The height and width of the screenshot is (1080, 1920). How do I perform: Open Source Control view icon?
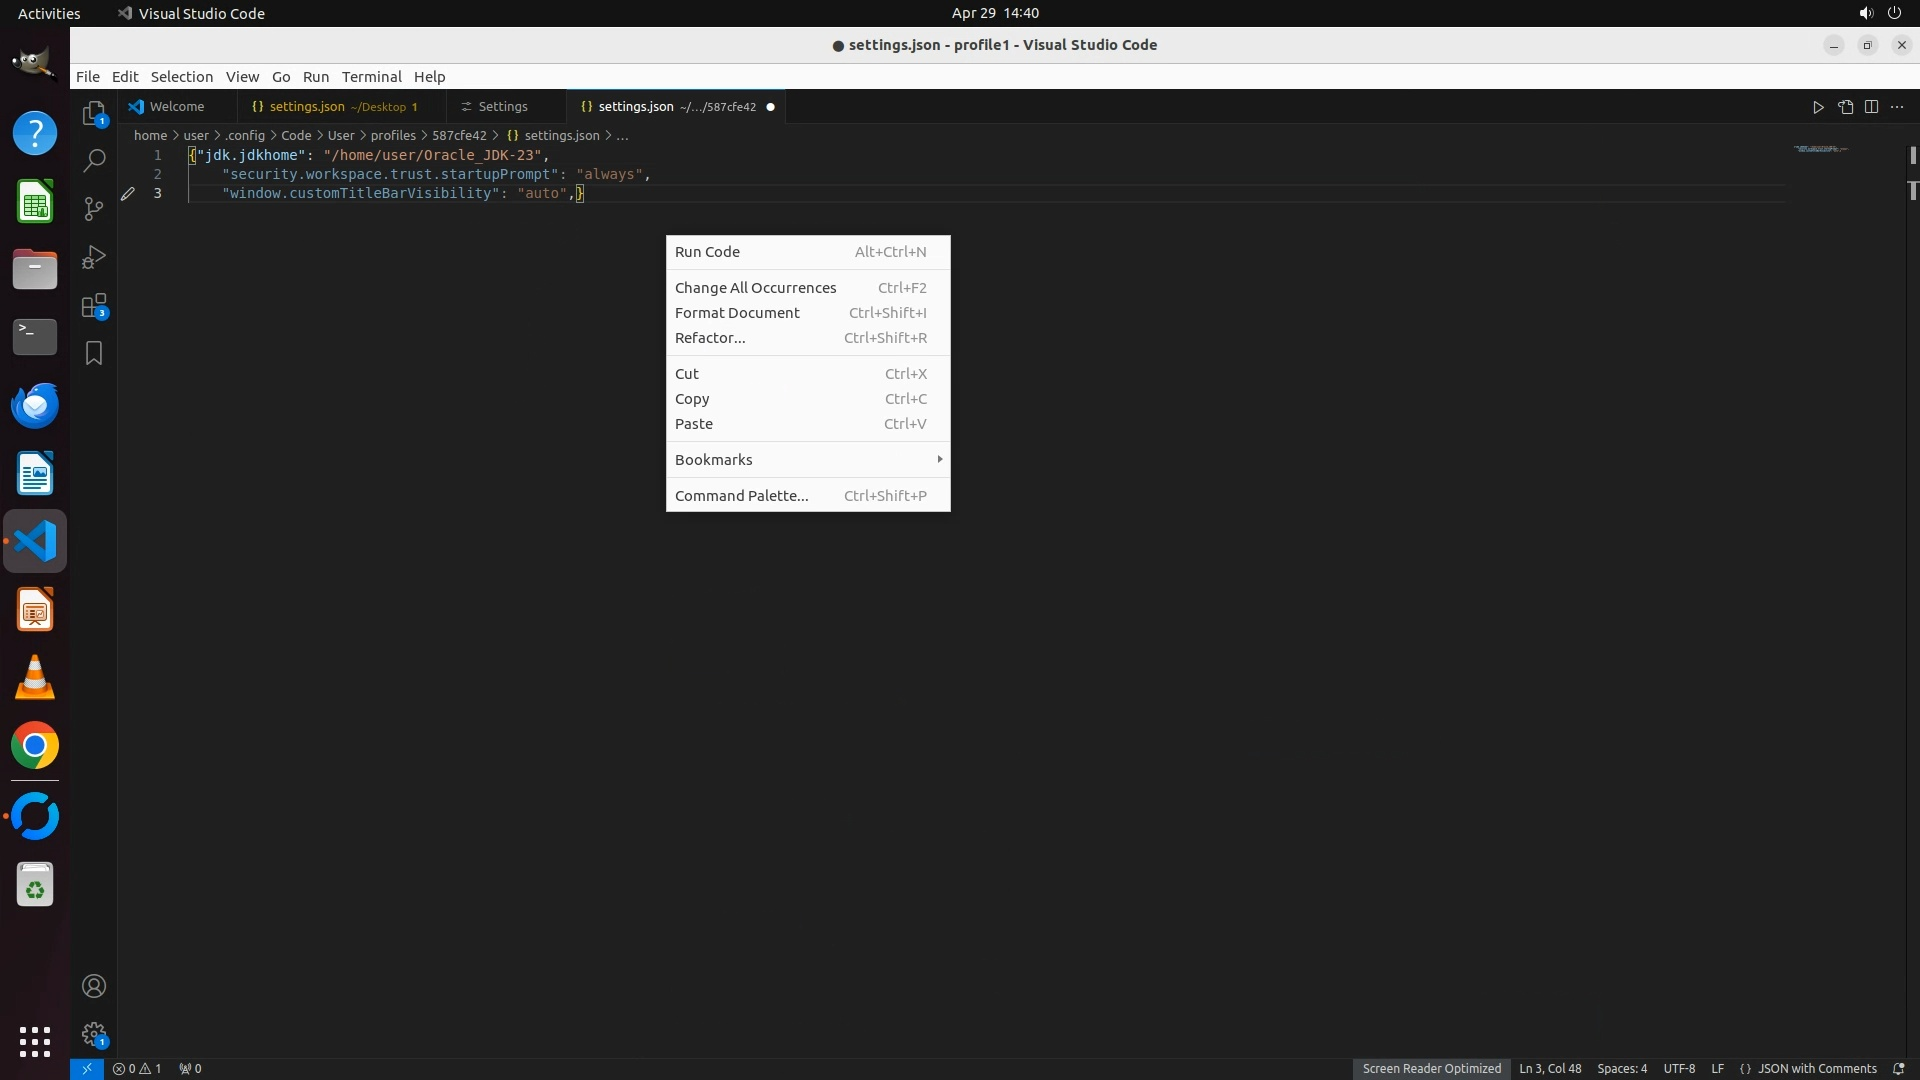93,208
